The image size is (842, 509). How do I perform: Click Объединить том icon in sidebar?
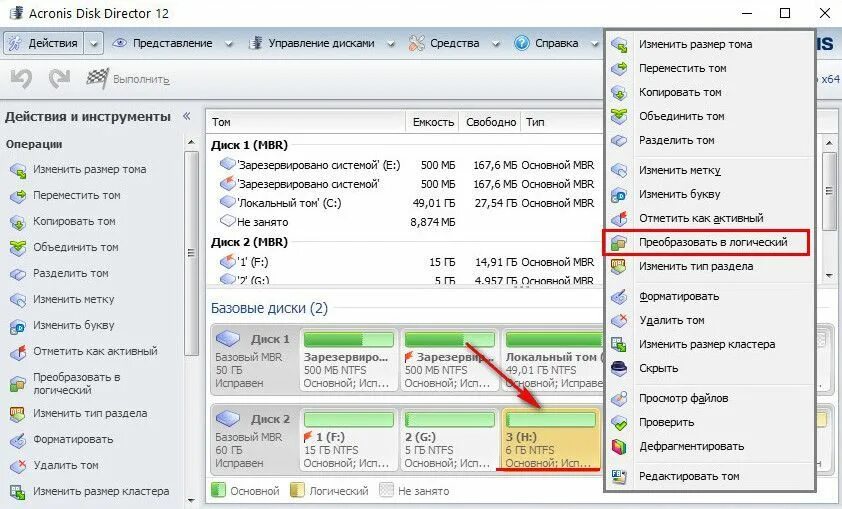[18, 248]
